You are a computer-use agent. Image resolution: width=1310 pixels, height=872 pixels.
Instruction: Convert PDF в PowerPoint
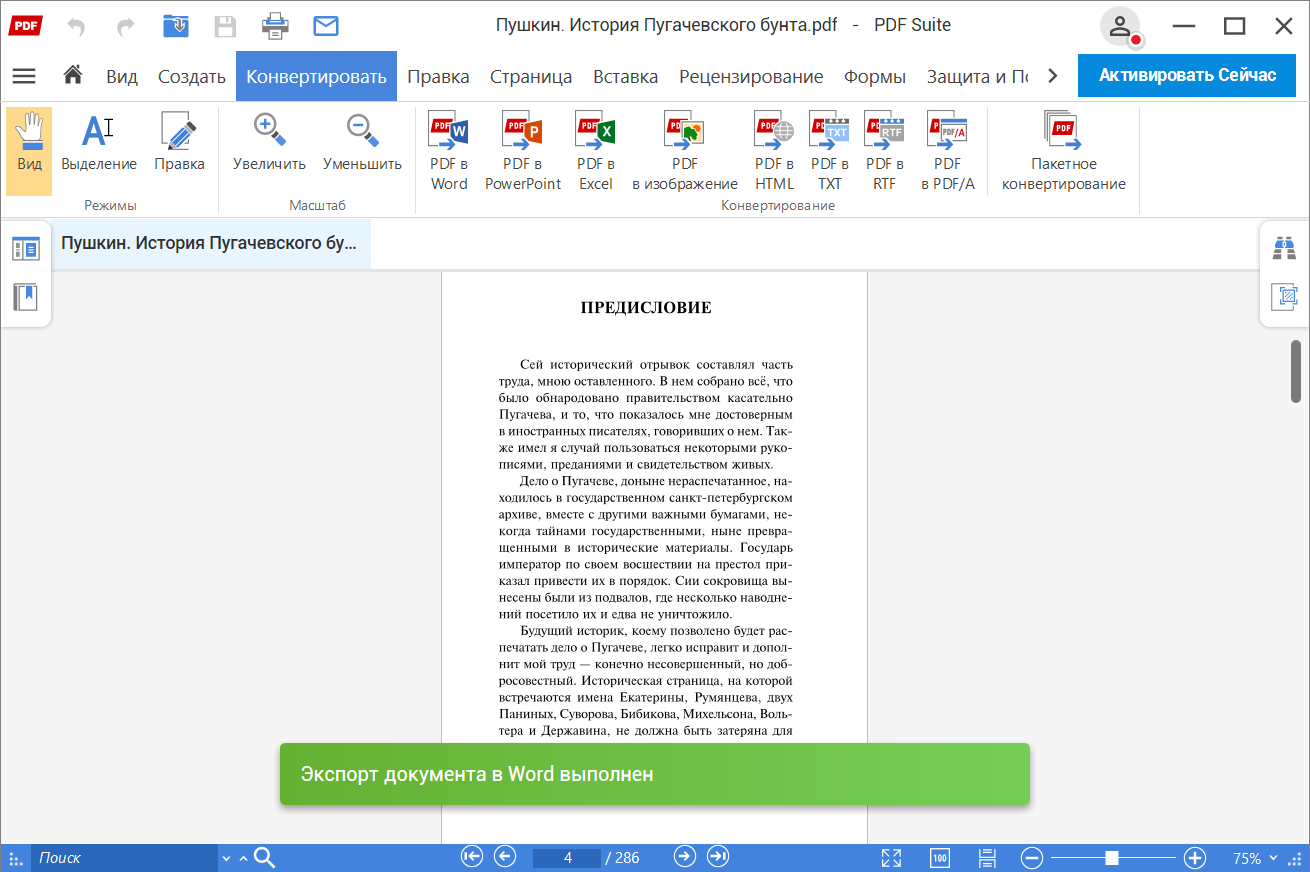(x=523, y=152)
